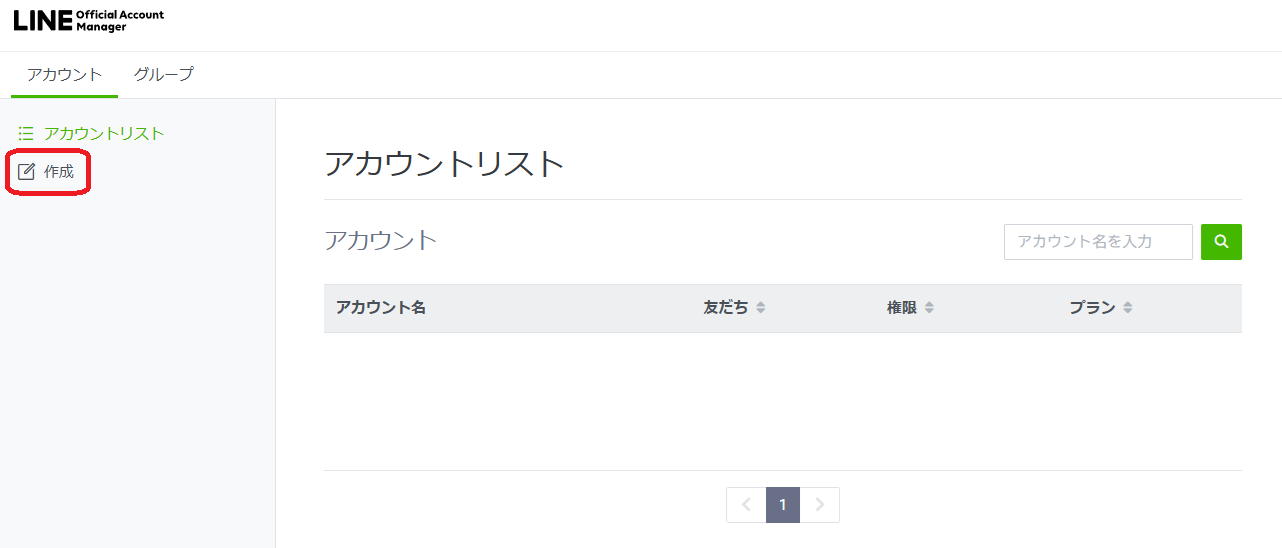Click the 権限 column header text
Screen dimensions: 1282x548
point(902,308)
